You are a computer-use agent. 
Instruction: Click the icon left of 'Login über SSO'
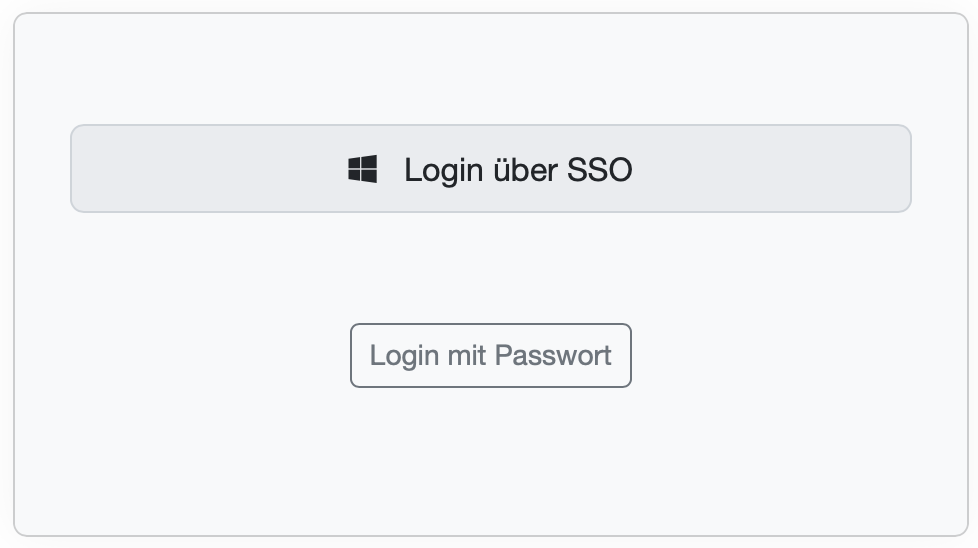pos(363,169)
